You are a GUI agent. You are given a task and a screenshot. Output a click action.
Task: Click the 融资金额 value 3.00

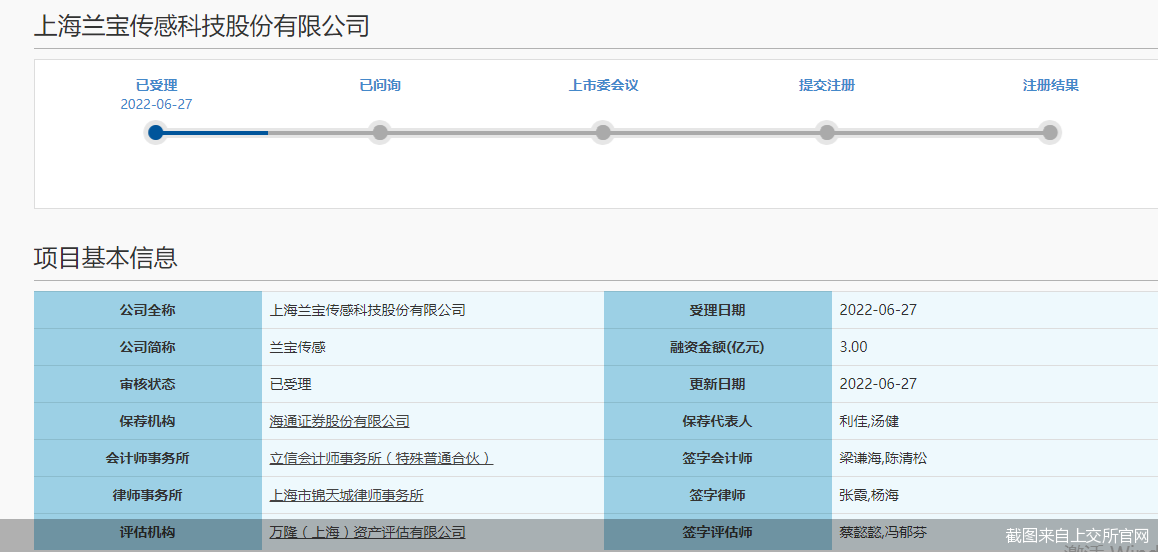pyautogui.click(x=853, y=347)
